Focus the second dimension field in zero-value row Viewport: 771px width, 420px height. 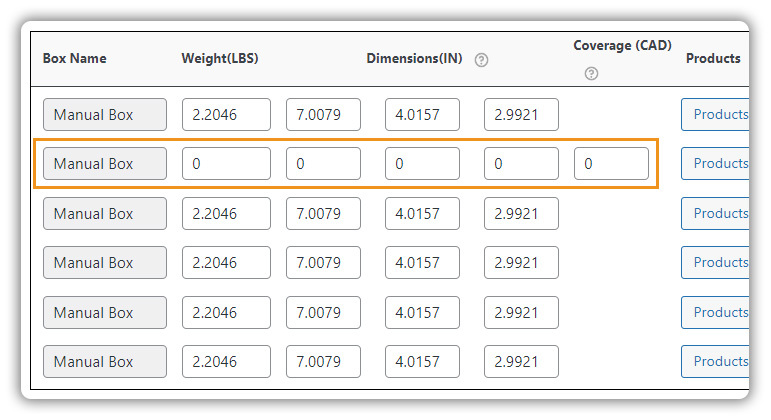pos(422,164)
